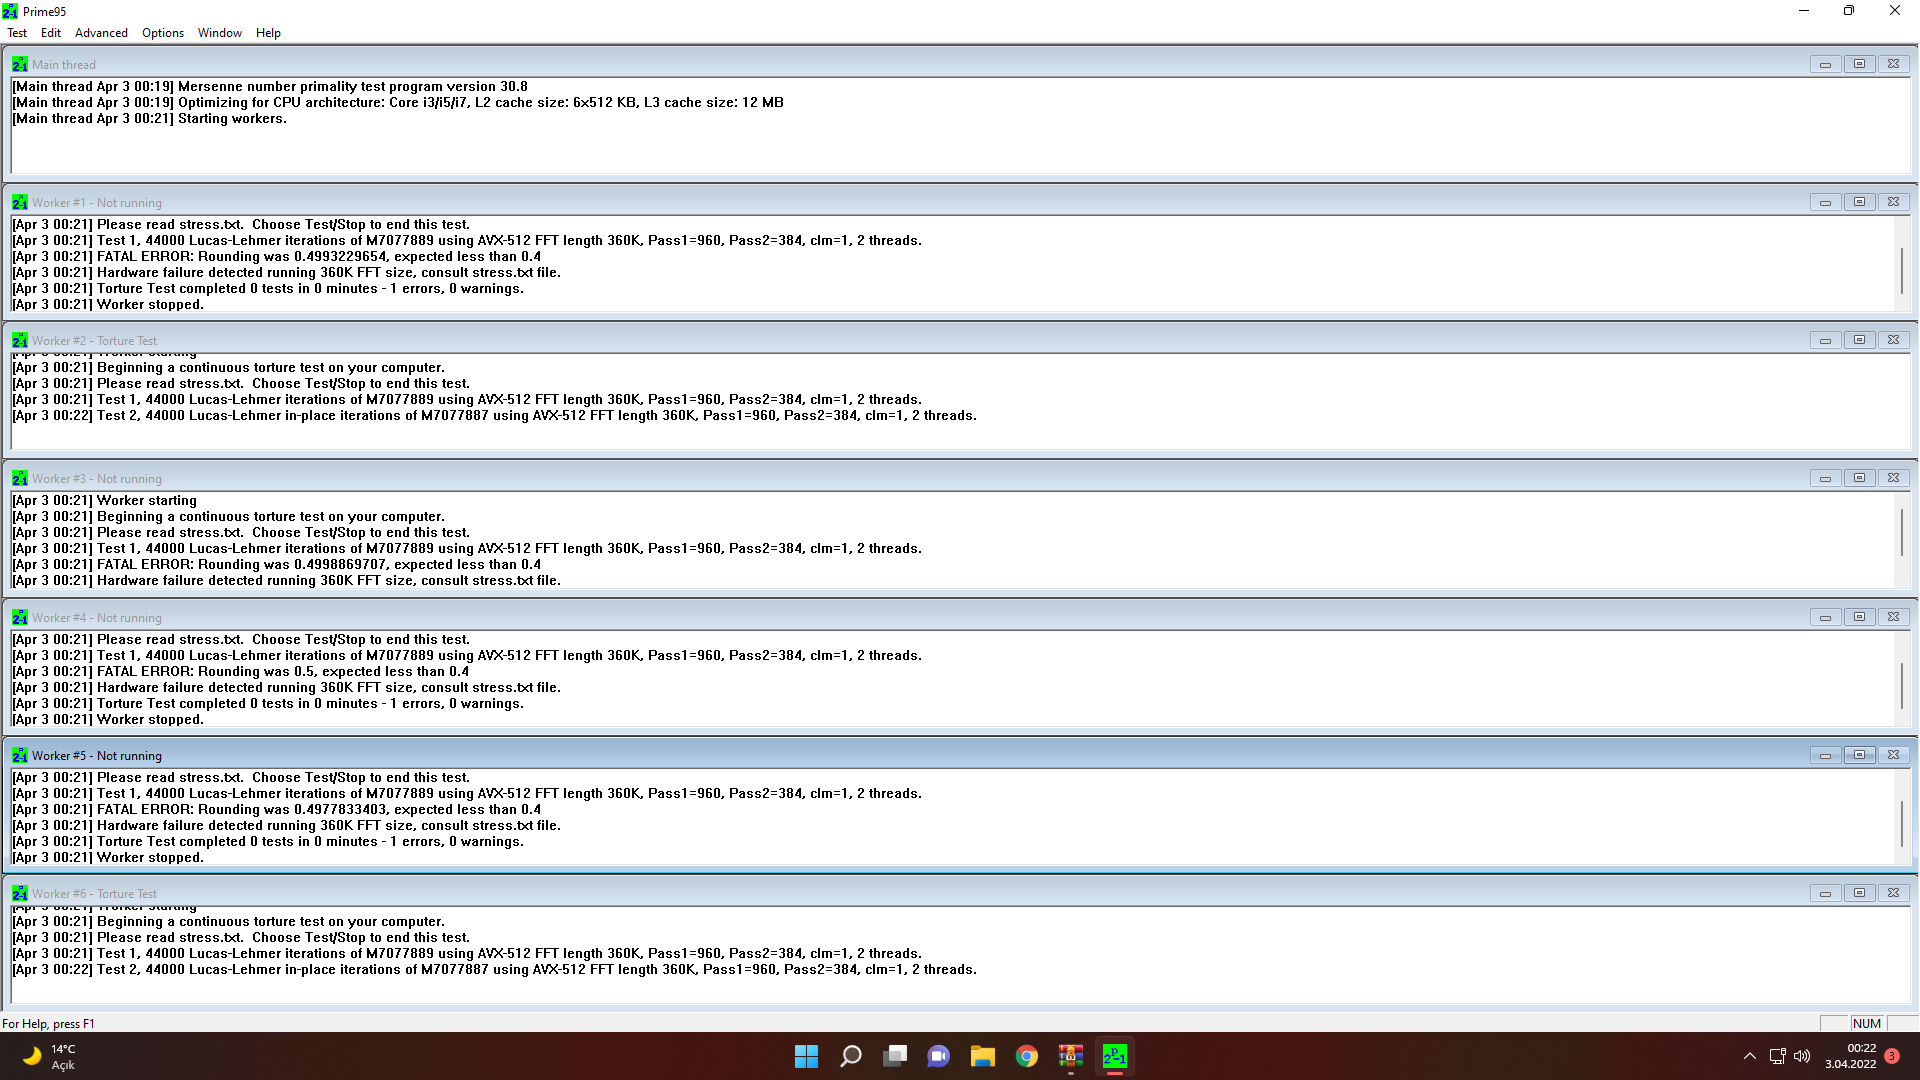This screenshot has width=1920, height=1080.
Task: Open taskbar Search
Action: tap(850, 1056)
